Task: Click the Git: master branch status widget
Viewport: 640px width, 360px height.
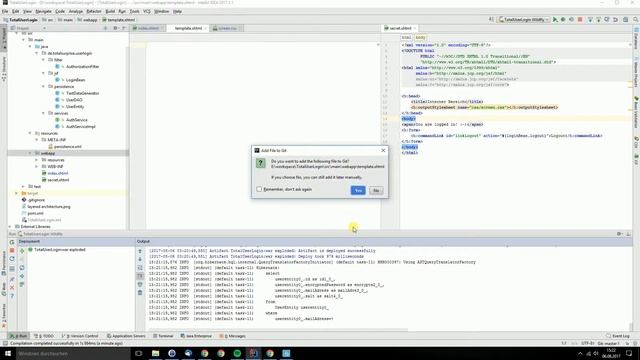Action: point(608,343)
